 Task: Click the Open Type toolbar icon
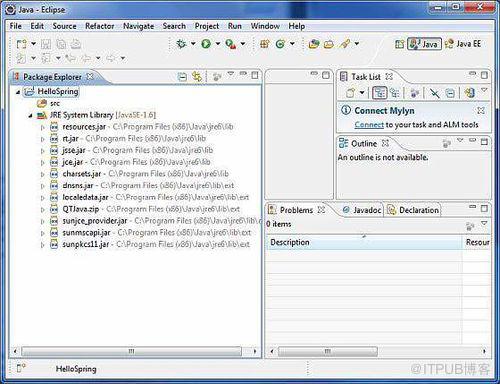(x=314, y=44)
